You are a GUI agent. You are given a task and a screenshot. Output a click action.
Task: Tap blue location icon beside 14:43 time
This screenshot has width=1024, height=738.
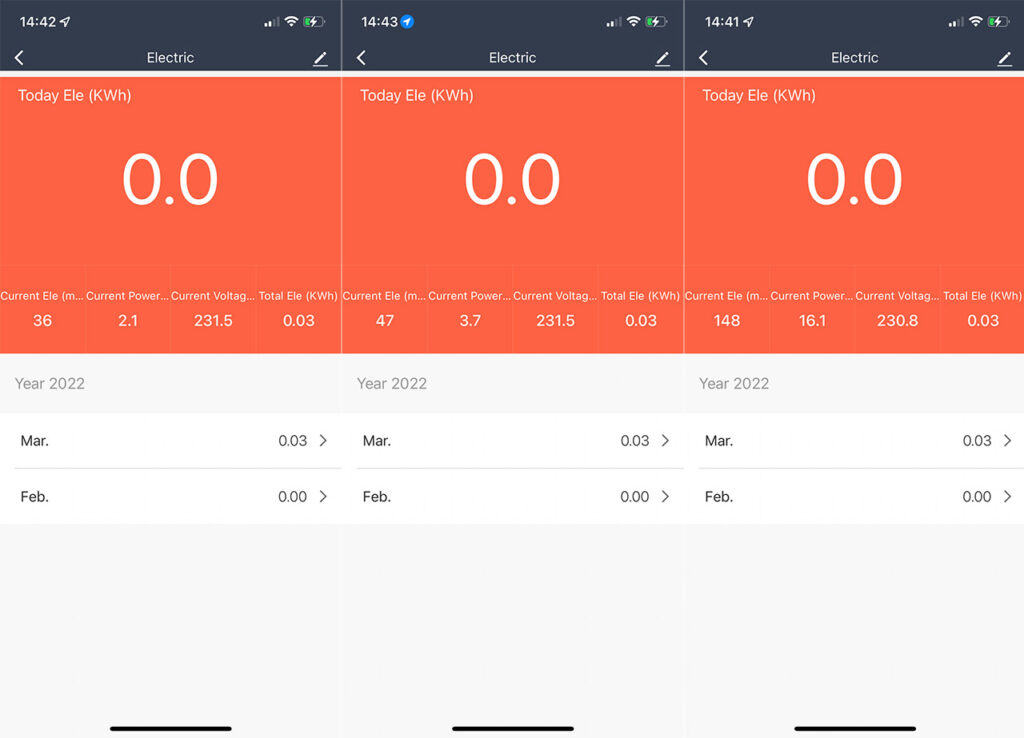[x=407, y=21]
